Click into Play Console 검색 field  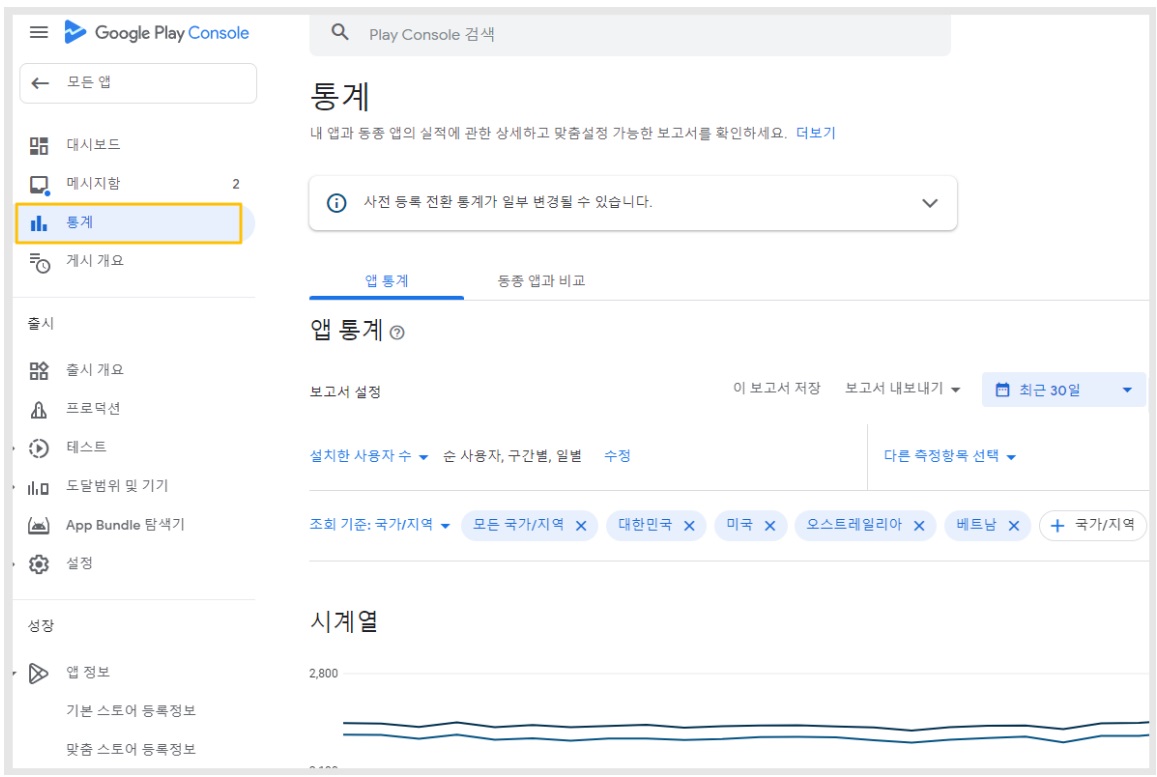(x=629, y=34)
